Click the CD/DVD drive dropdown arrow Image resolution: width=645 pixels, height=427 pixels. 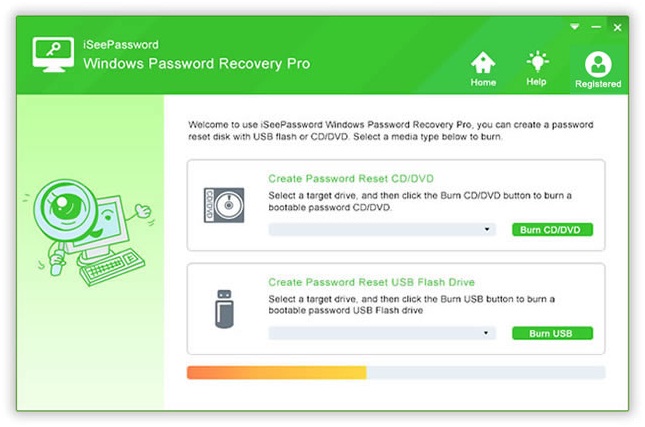click(487, 230)
